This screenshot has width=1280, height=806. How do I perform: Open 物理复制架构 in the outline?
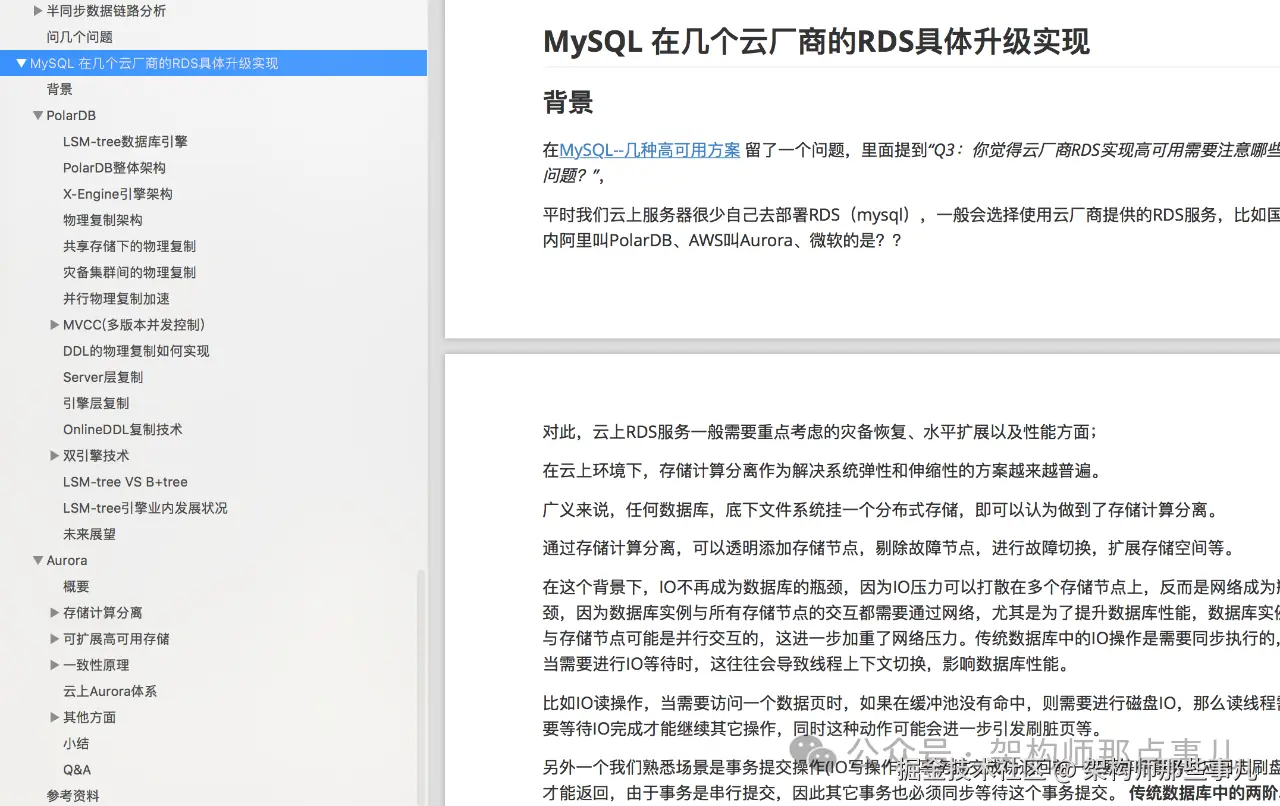coord(102,220)
